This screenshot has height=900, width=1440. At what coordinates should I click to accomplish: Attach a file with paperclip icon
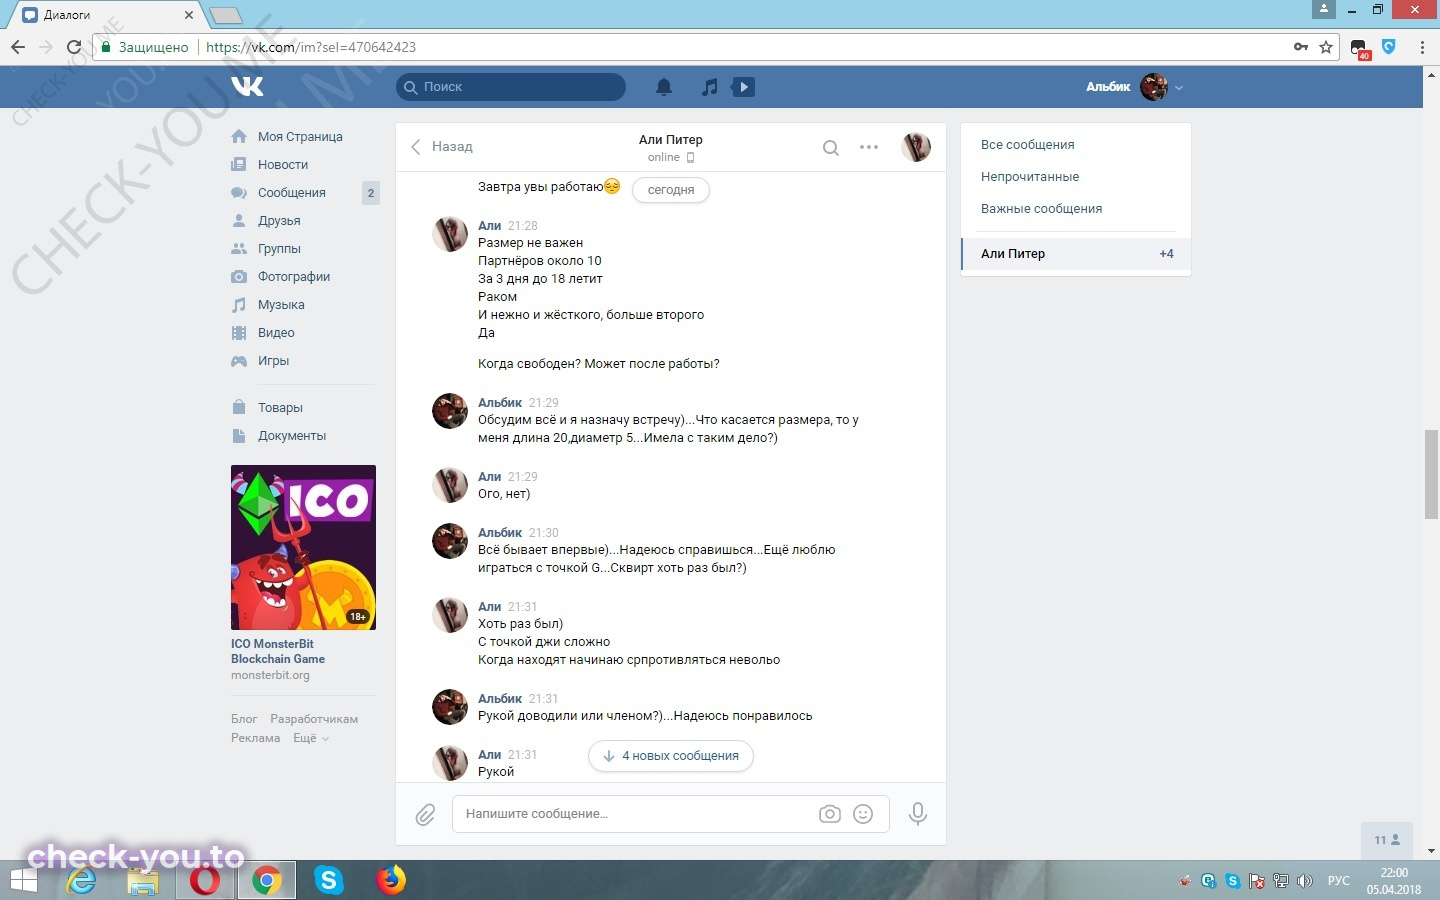(x=425, y=815)
